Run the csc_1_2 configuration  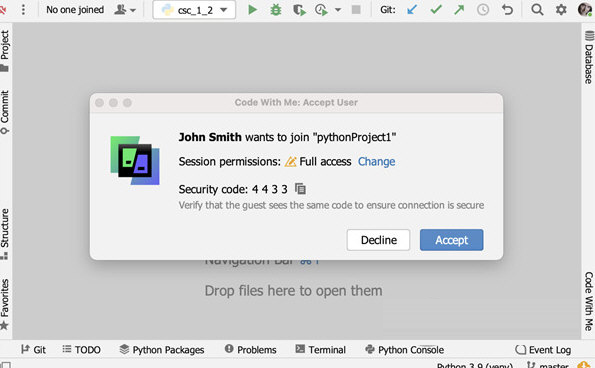[252, 9]
